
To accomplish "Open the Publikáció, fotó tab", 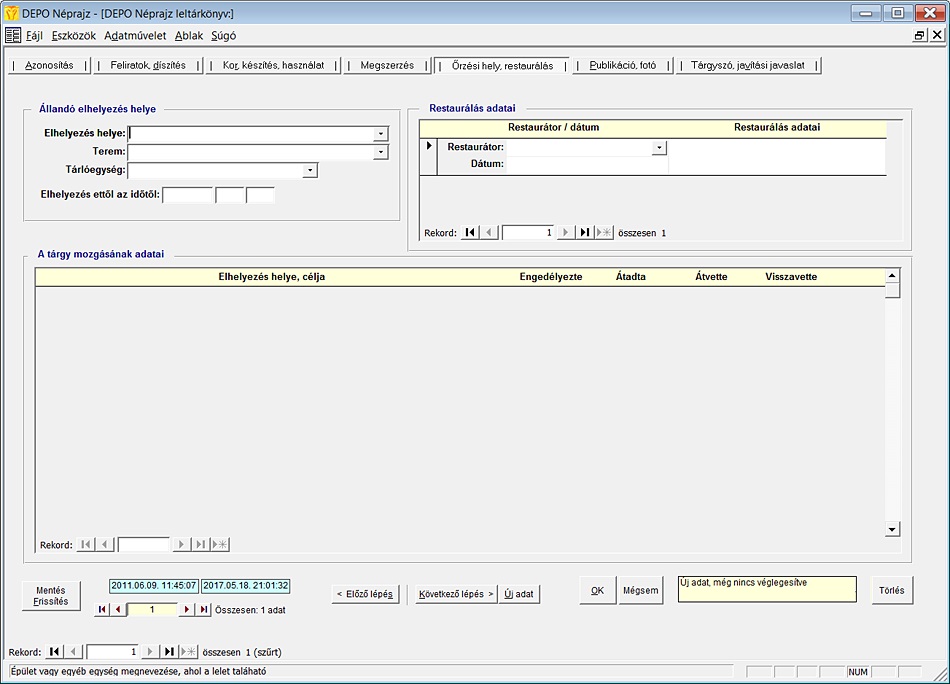I will pyautogui.click(x=622, y=66).
